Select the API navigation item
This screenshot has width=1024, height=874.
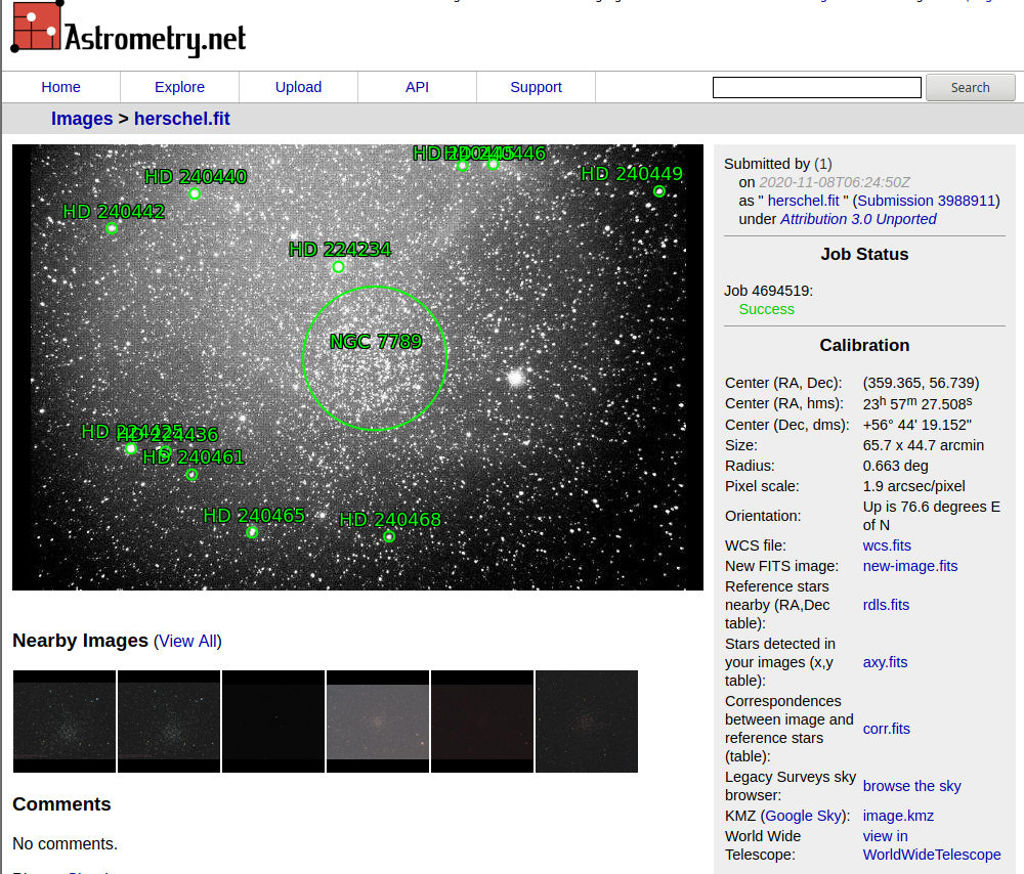(417, 87)
